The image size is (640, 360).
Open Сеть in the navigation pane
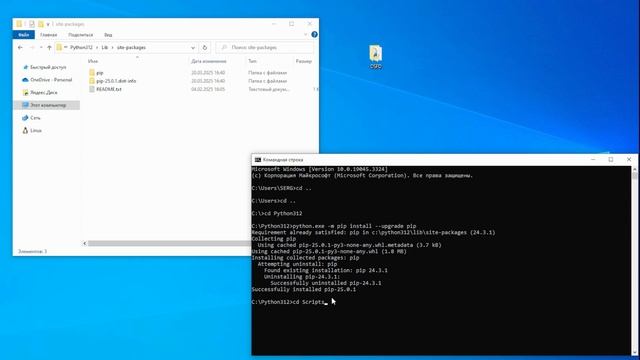click(35, 118)
